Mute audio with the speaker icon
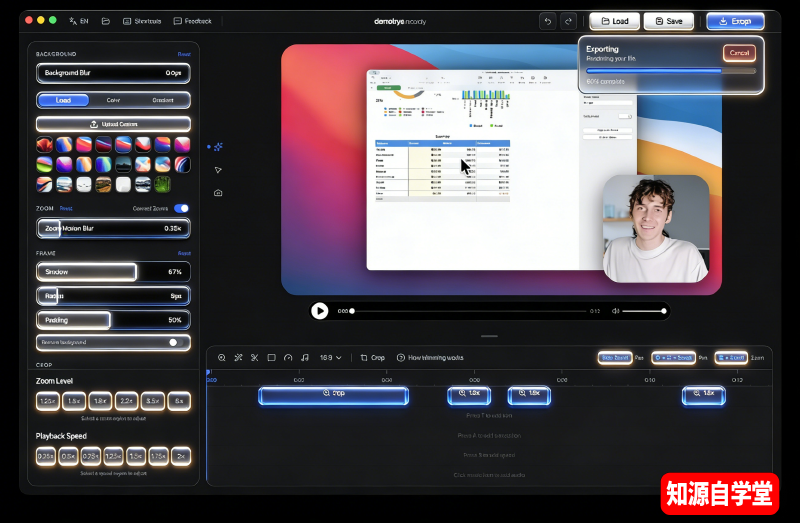The width and height of the screenshot is (800, 523). [616, 311]
